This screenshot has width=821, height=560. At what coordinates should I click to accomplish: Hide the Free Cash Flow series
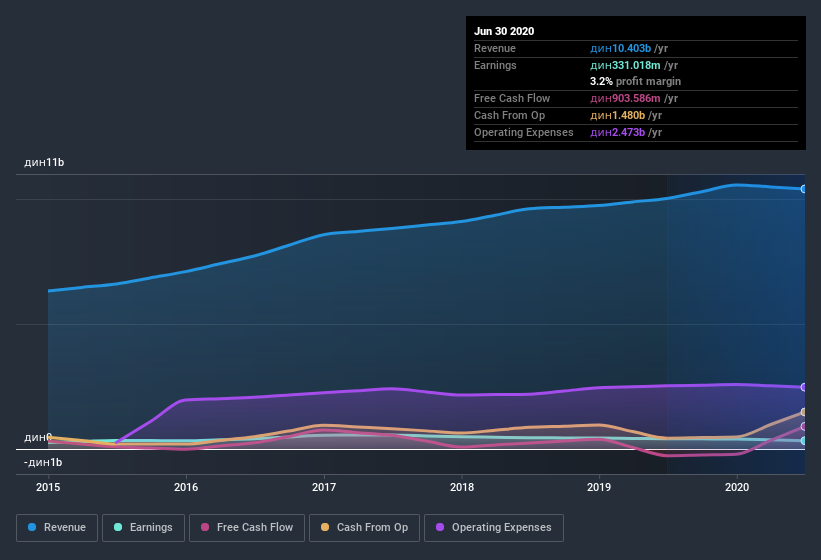249,527
